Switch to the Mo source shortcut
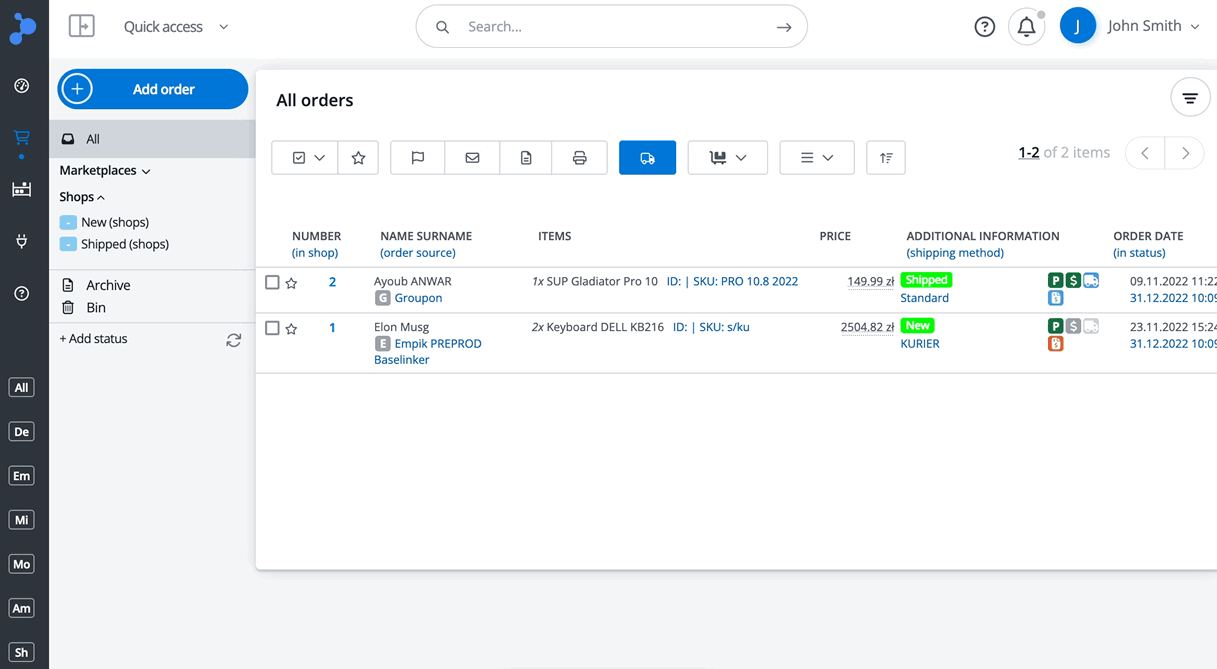 [x=21, y=564]
